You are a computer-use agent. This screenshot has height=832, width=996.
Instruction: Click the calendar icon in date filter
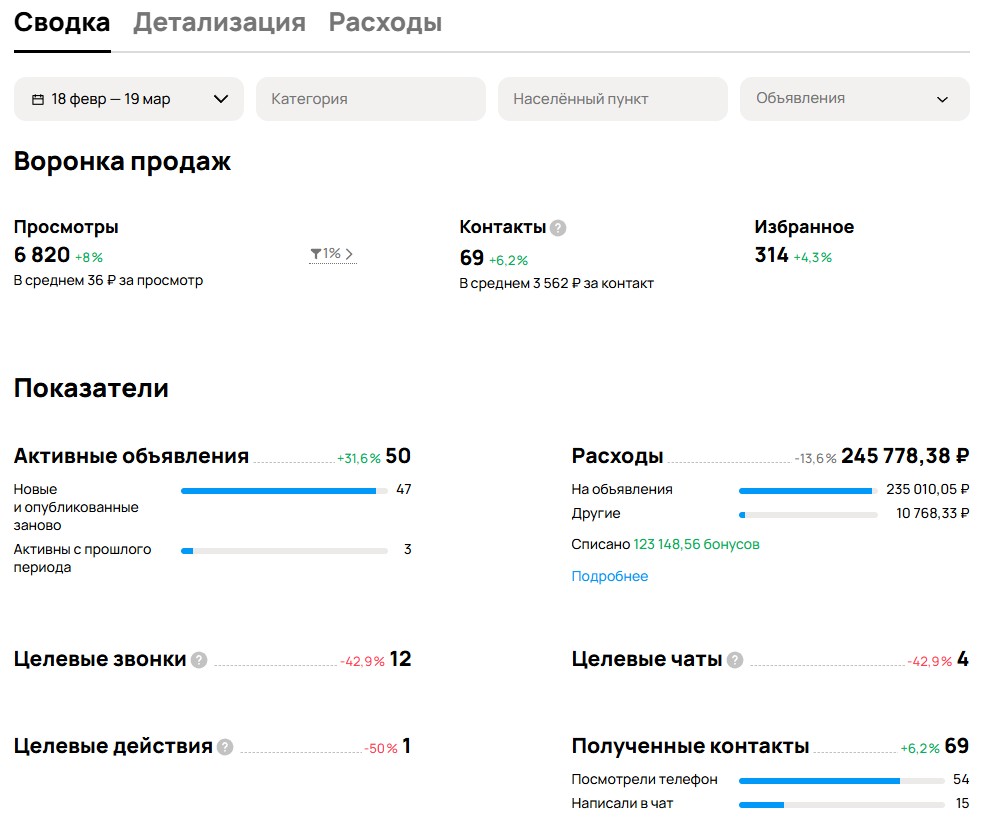pyautogui.click(x=38, y=99)
